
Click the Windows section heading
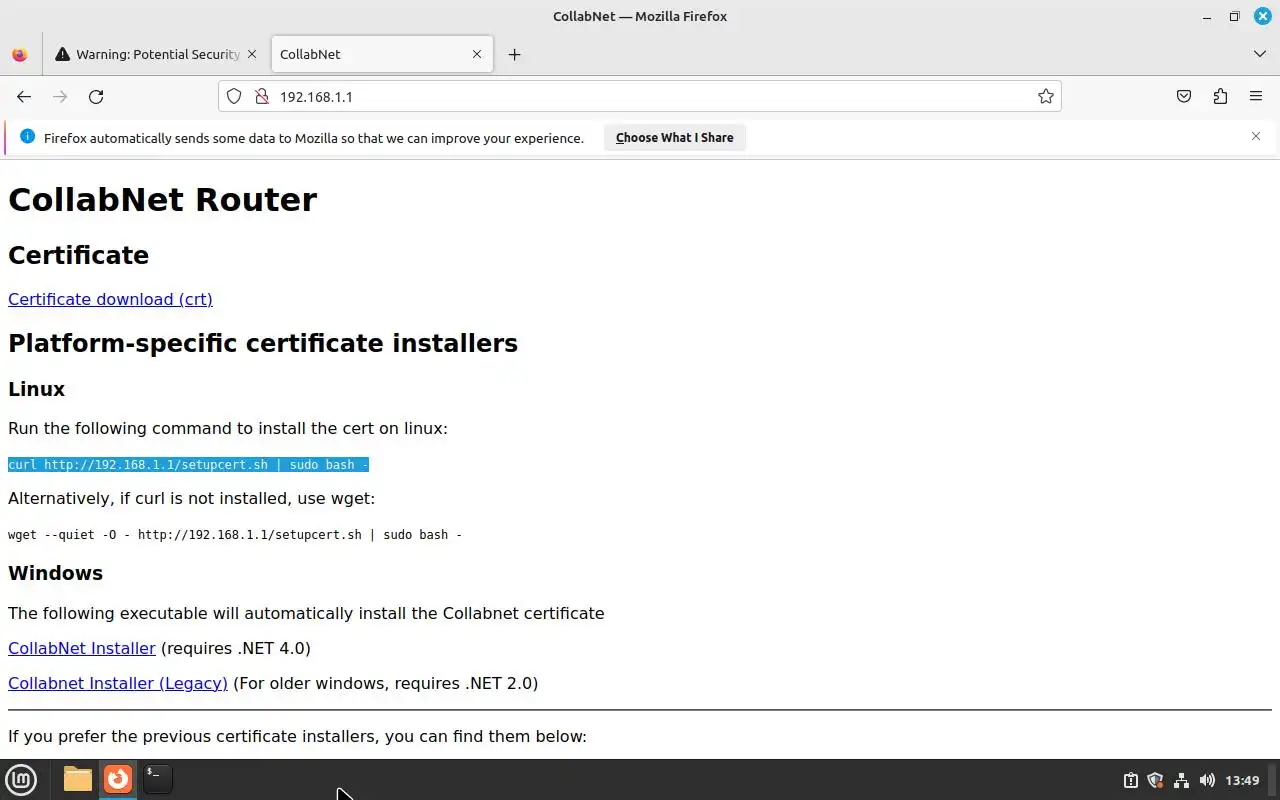click(x=56, y=573)
